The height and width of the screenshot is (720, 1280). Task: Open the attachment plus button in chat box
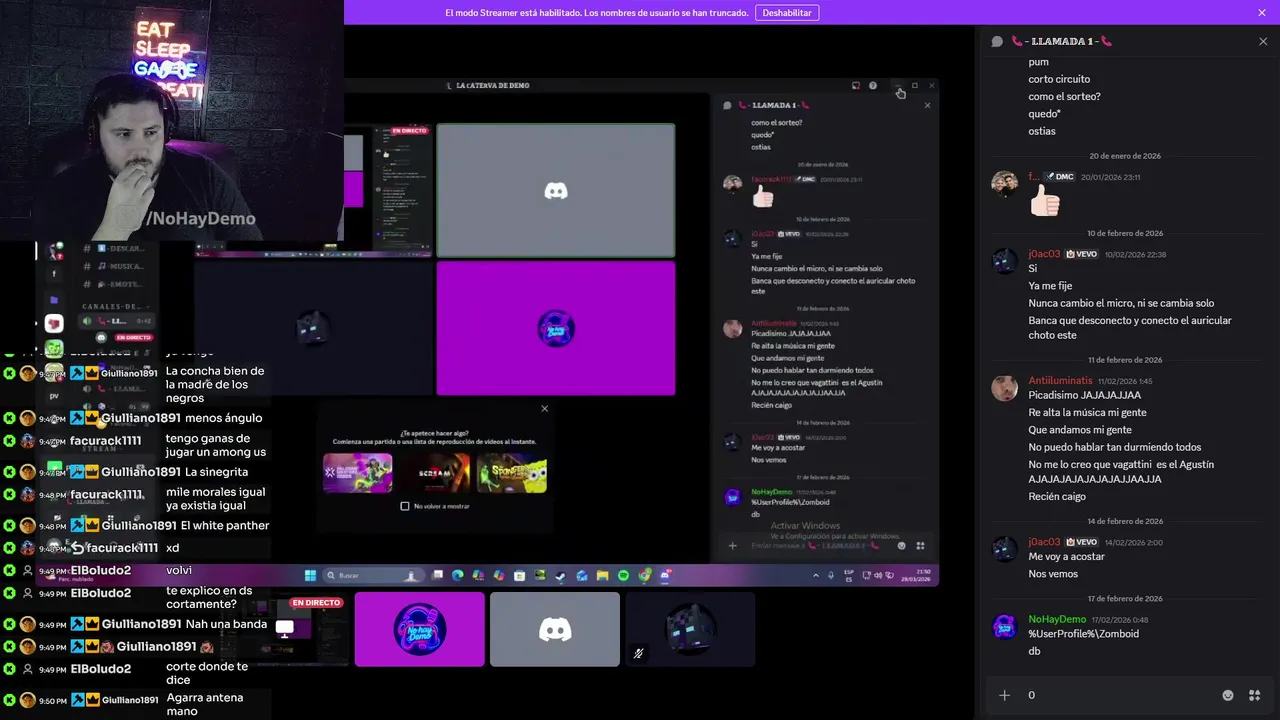1004,695
